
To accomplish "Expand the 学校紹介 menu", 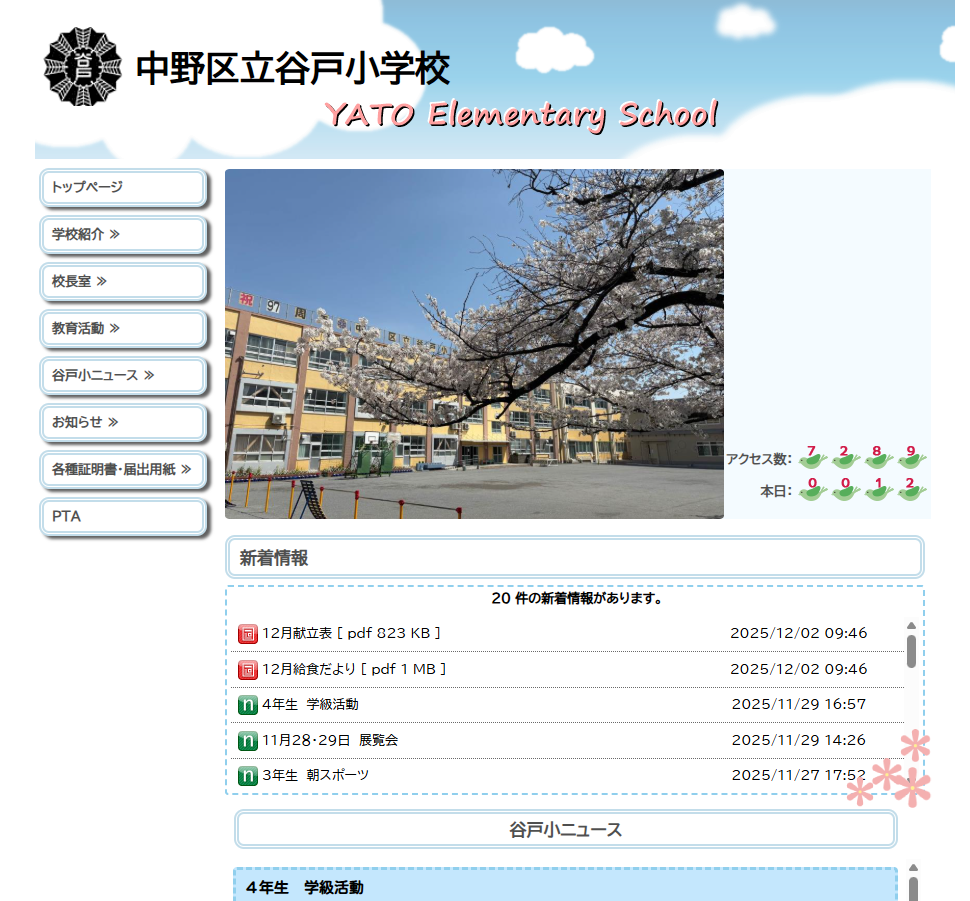I will coord(123,235).
